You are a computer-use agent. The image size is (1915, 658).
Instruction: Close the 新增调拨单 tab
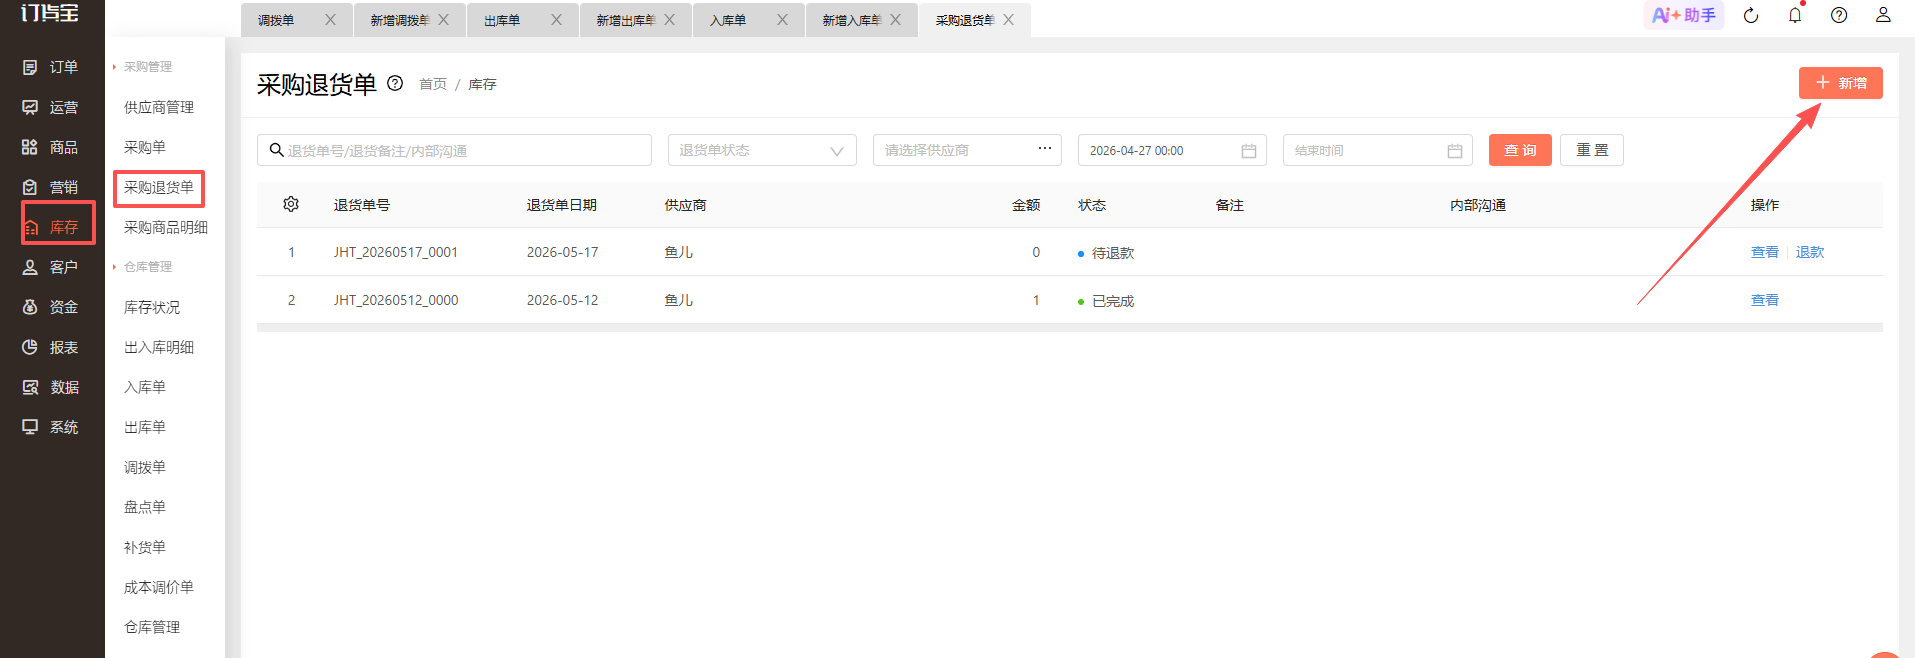tap(443, 19)
